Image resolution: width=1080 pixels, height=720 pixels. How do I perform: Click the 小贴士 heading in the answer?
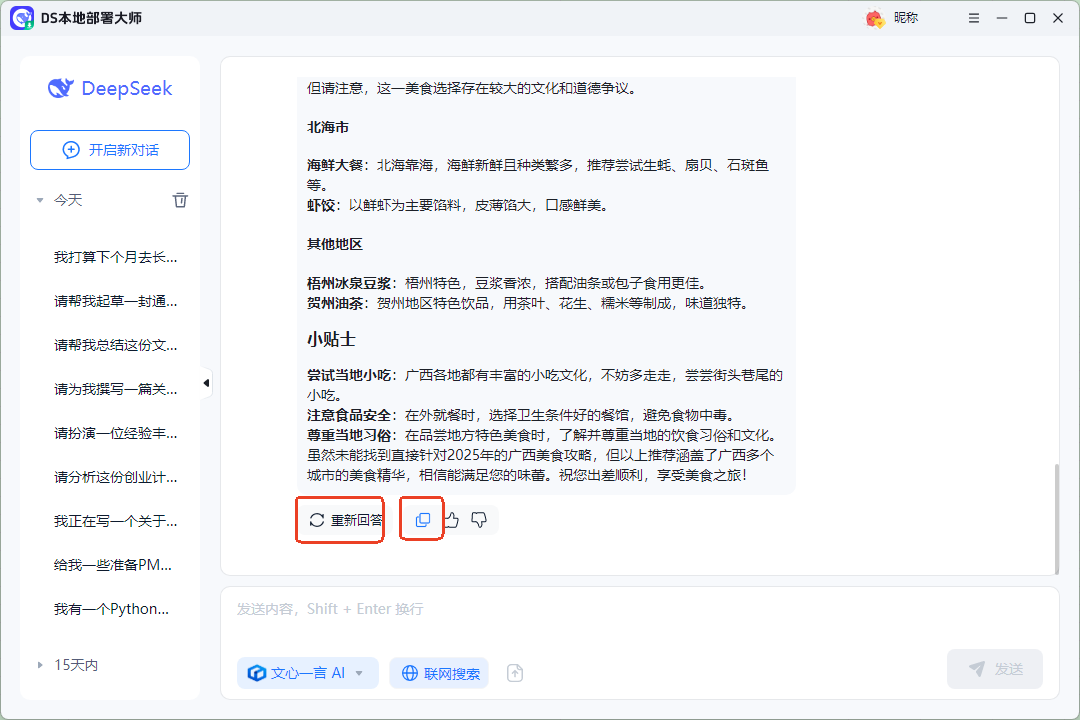(x=331, y=339)
